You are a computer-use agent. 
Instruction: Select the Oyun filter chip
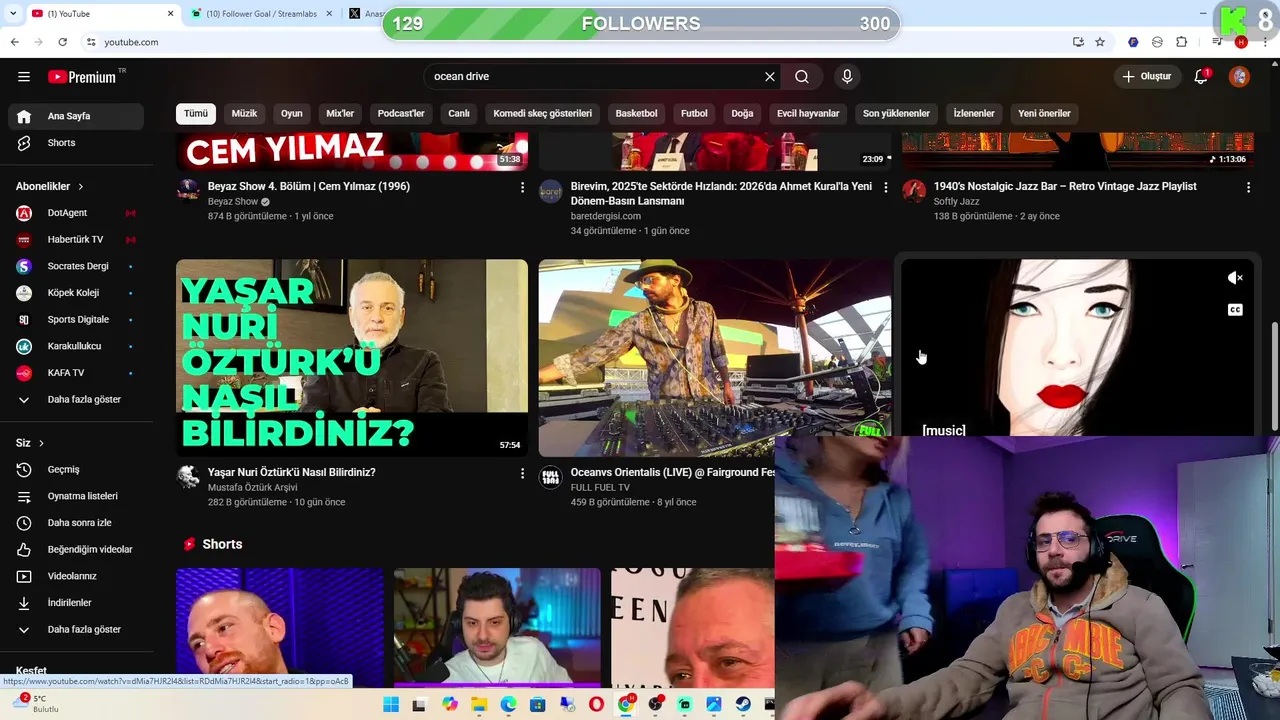(x=291, y=113)
